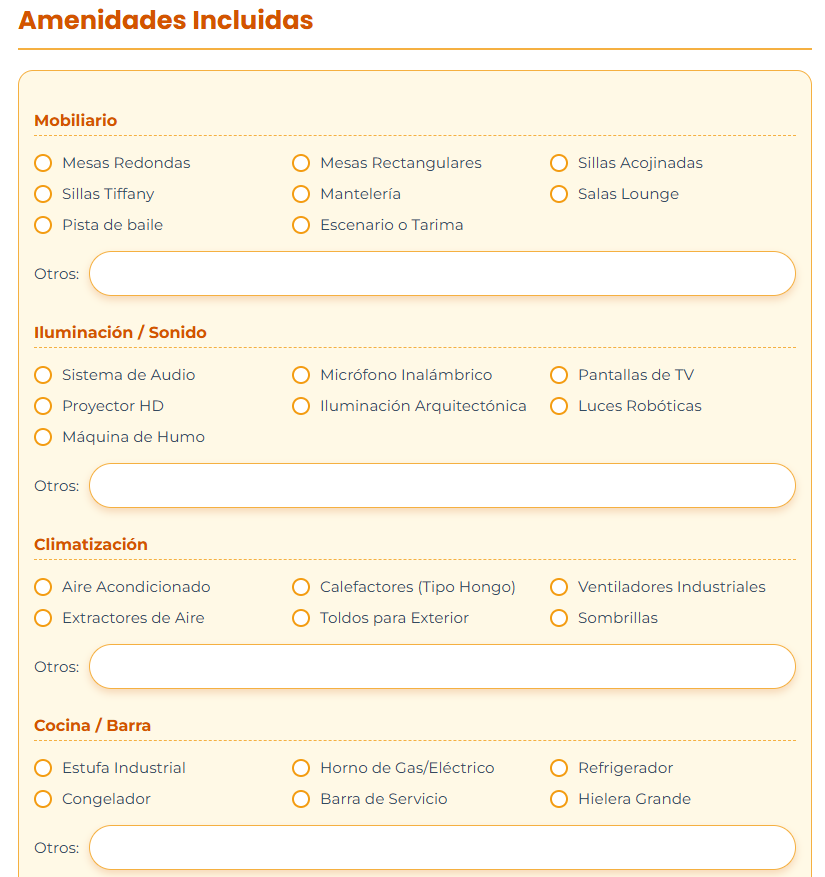Select Máquina de Humo option
Image resolution: width=825 pixels, height=877 pixels.
[x=43, y=437]
